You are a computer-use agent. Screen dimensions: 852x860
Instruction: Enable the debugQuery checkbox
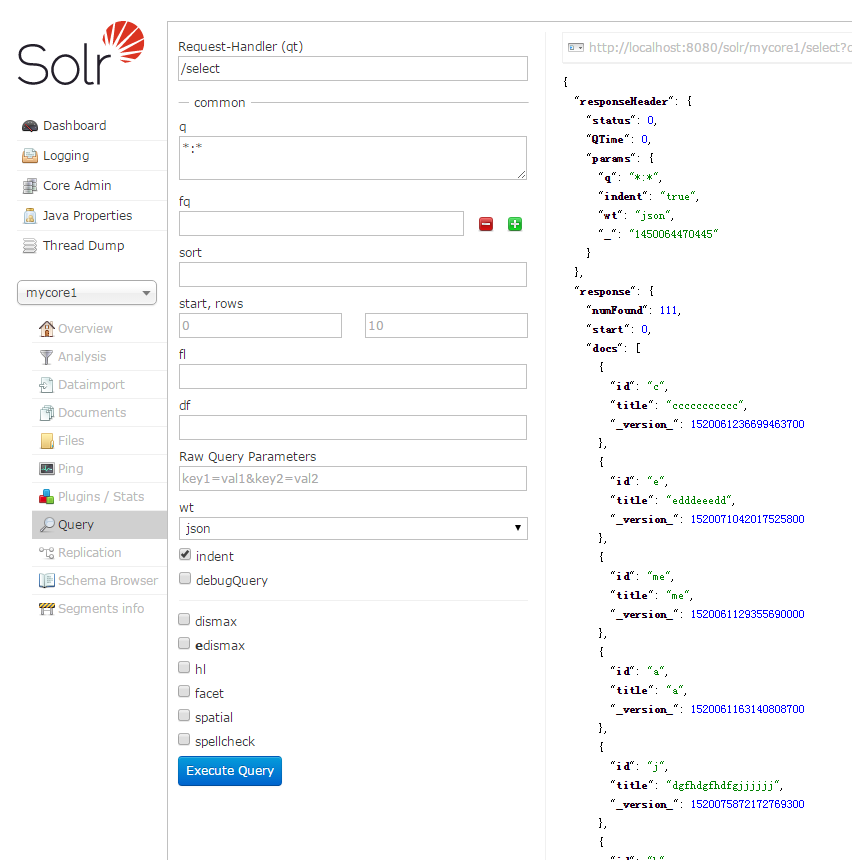click(x=185, y=579)
